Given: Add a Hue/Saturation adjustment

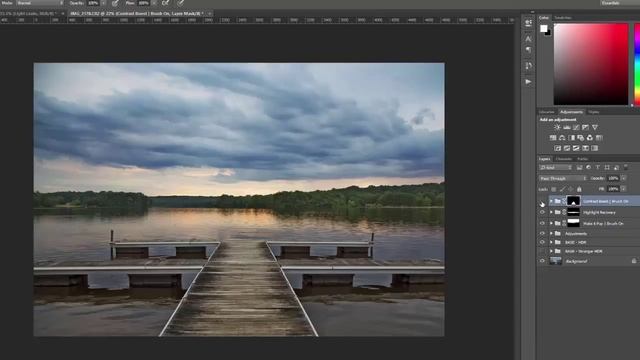Looking at the screenshot, I should click(x=553, y=138).
